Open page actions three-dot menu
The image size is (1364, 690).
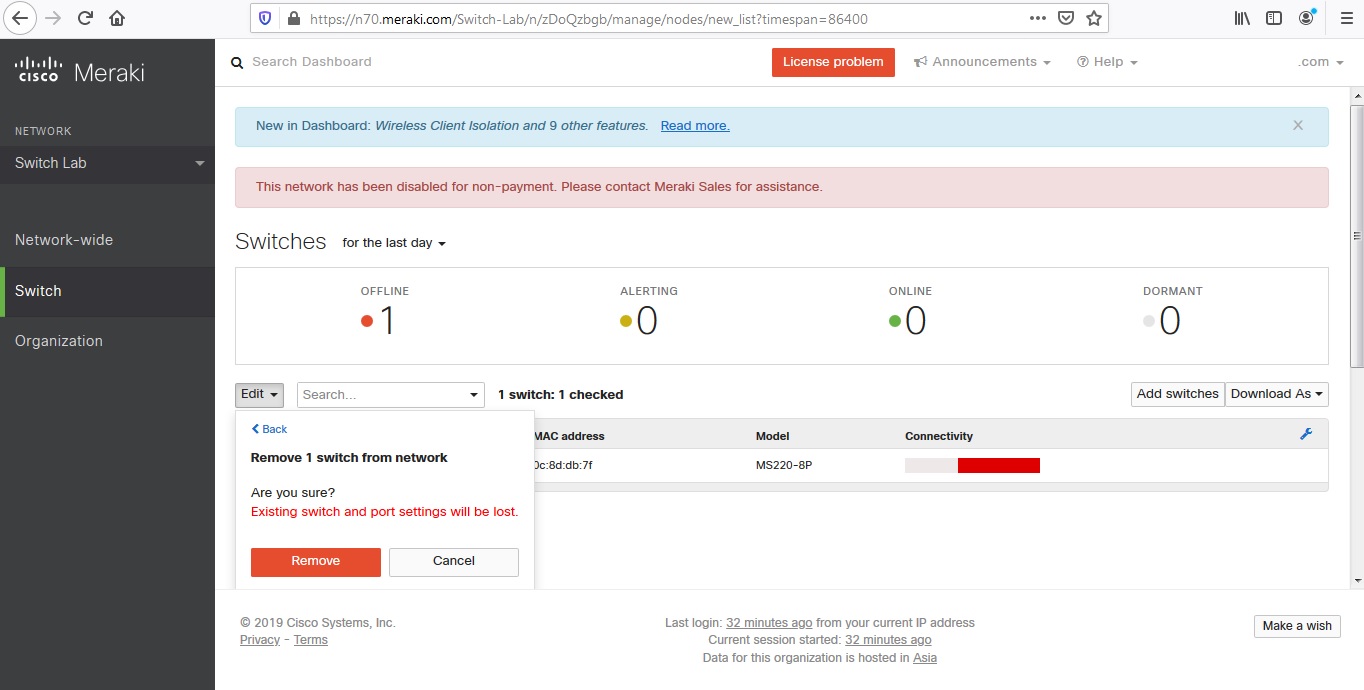1038,18
